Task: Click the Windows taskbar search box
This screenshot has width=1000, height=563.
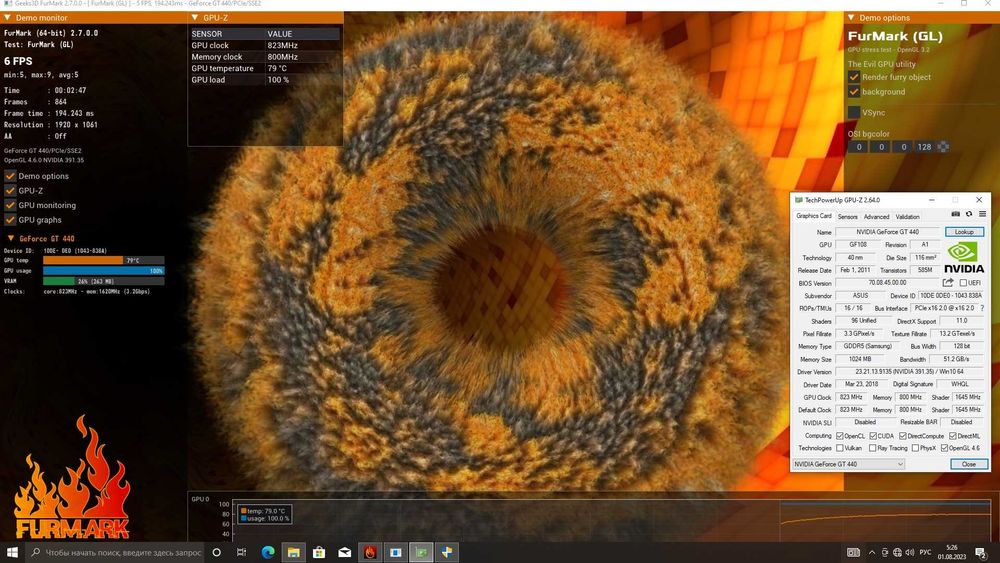Action: click(x=115, y=552)
